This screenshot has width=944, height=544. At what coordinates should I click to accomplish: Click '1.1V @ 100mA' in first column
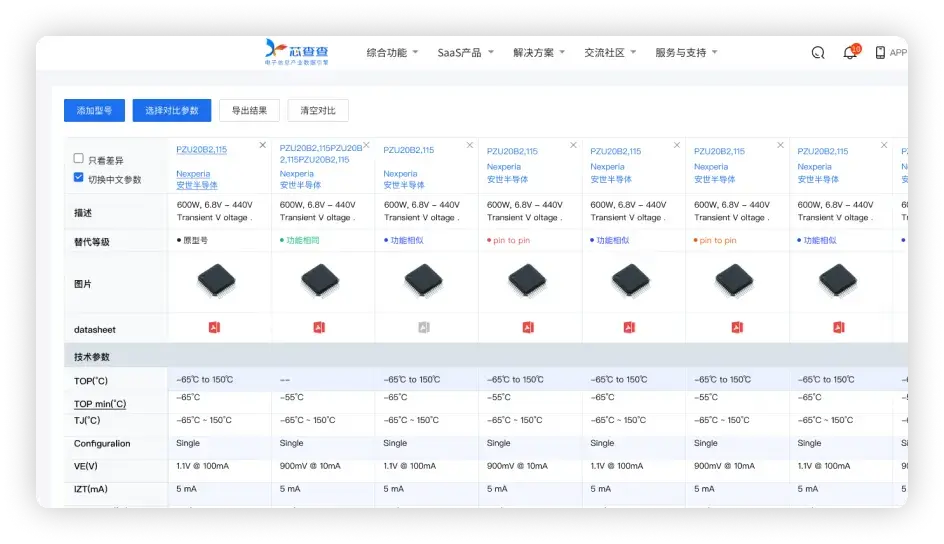coord(202,466)
